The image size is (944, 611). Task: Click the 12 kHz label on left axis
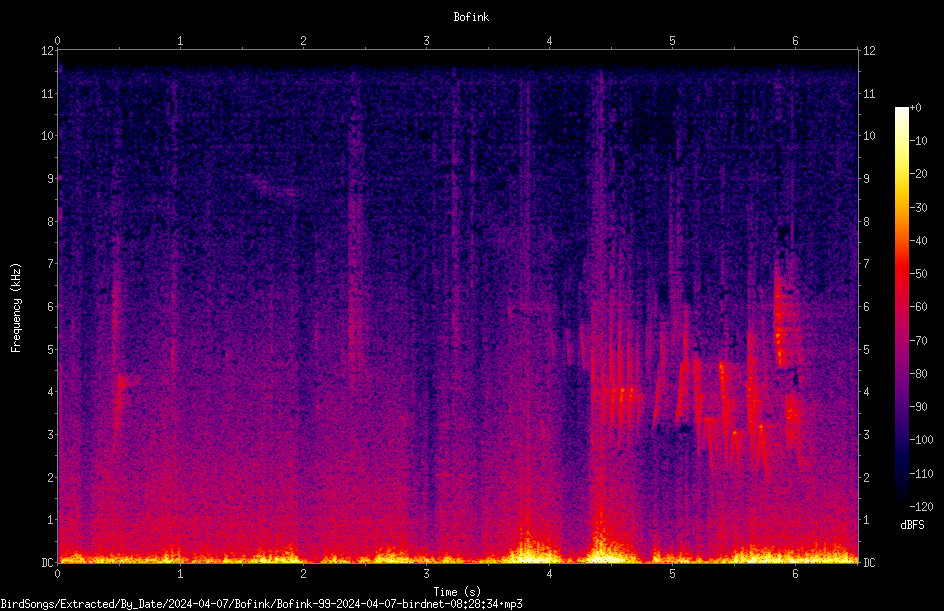tap(48, 51)
